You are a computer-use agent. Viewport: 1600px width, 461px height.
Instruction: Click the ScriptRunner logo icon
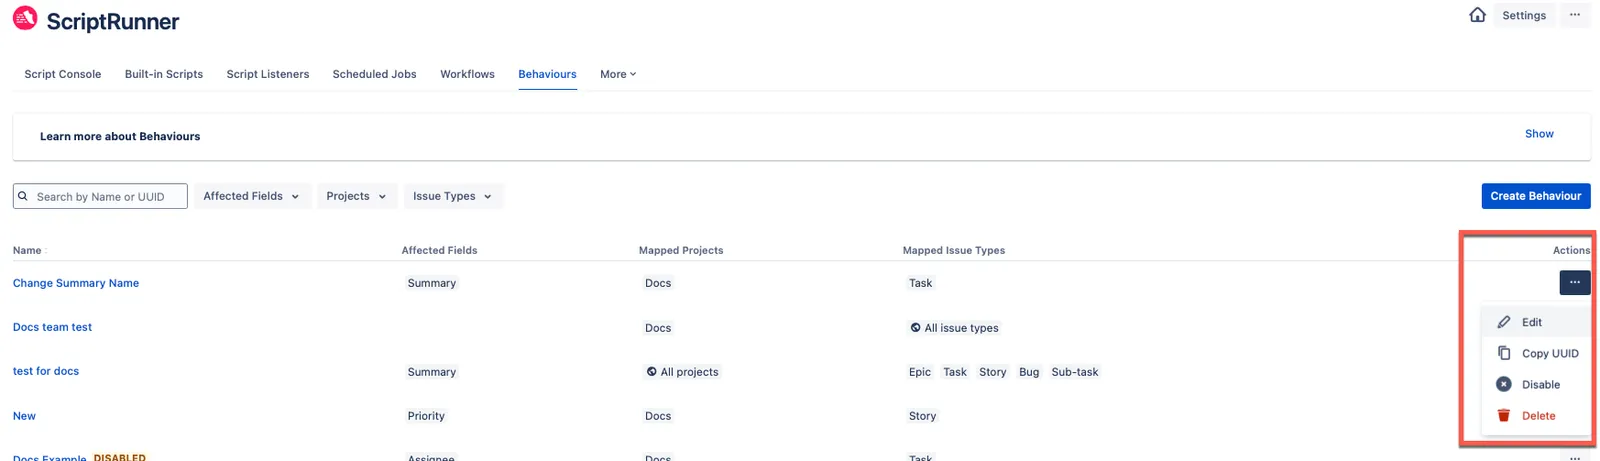[25, 18]
